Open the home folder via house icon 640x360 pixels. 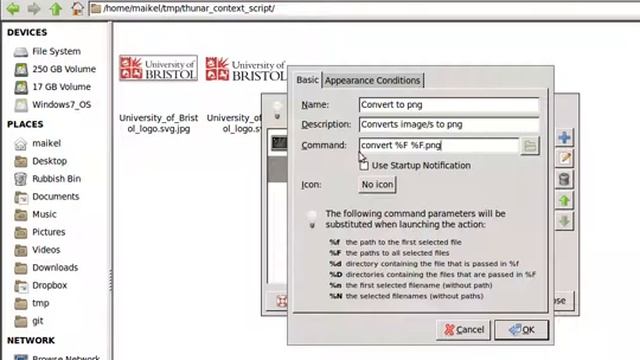[x=77, y=9]
